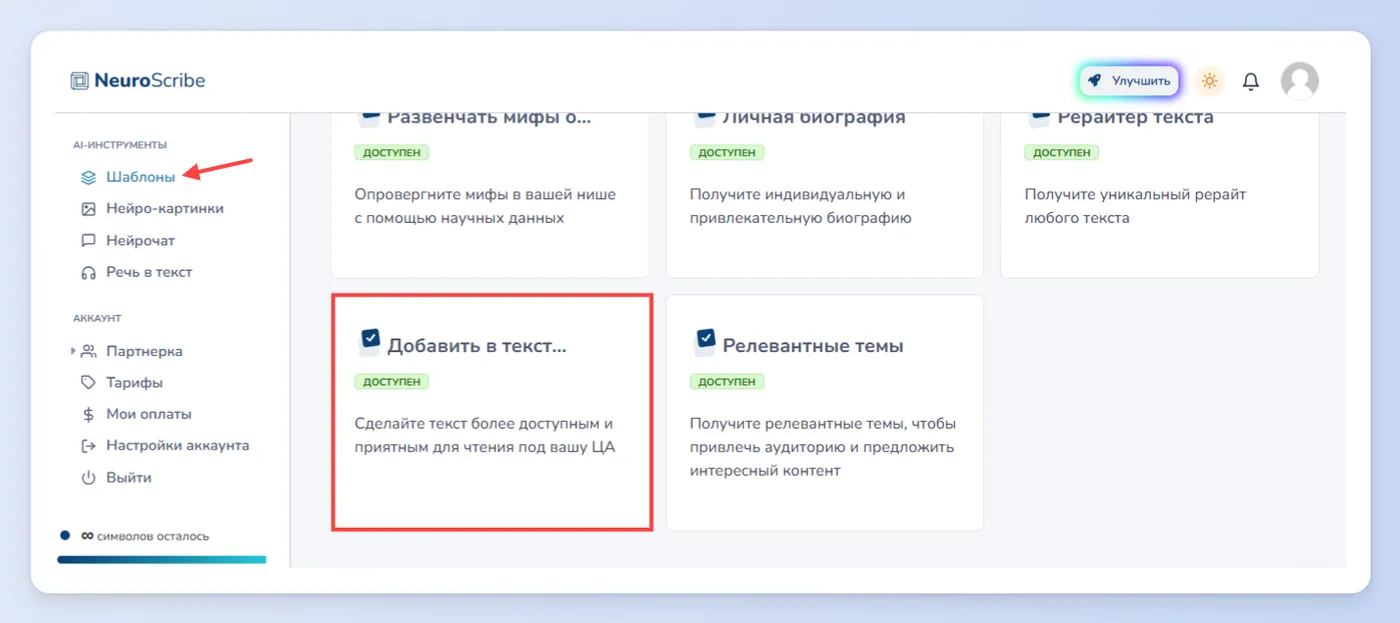The height and width of the screenshot is (623, 1400).
Task: Click the АККАУНТ section heading
Action: click(97, 318)
